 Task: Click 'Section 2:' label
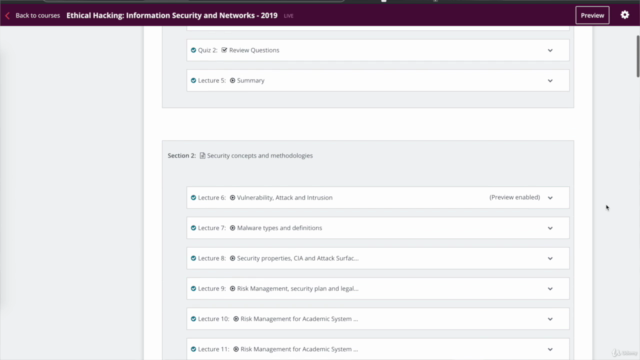182,156
